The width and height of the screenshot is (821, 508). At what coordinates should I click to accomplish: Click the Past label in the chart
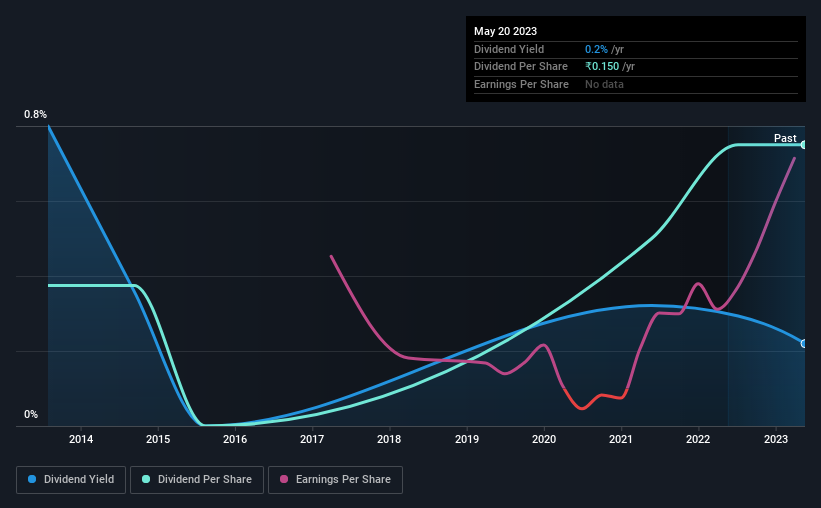coord(785,138)
